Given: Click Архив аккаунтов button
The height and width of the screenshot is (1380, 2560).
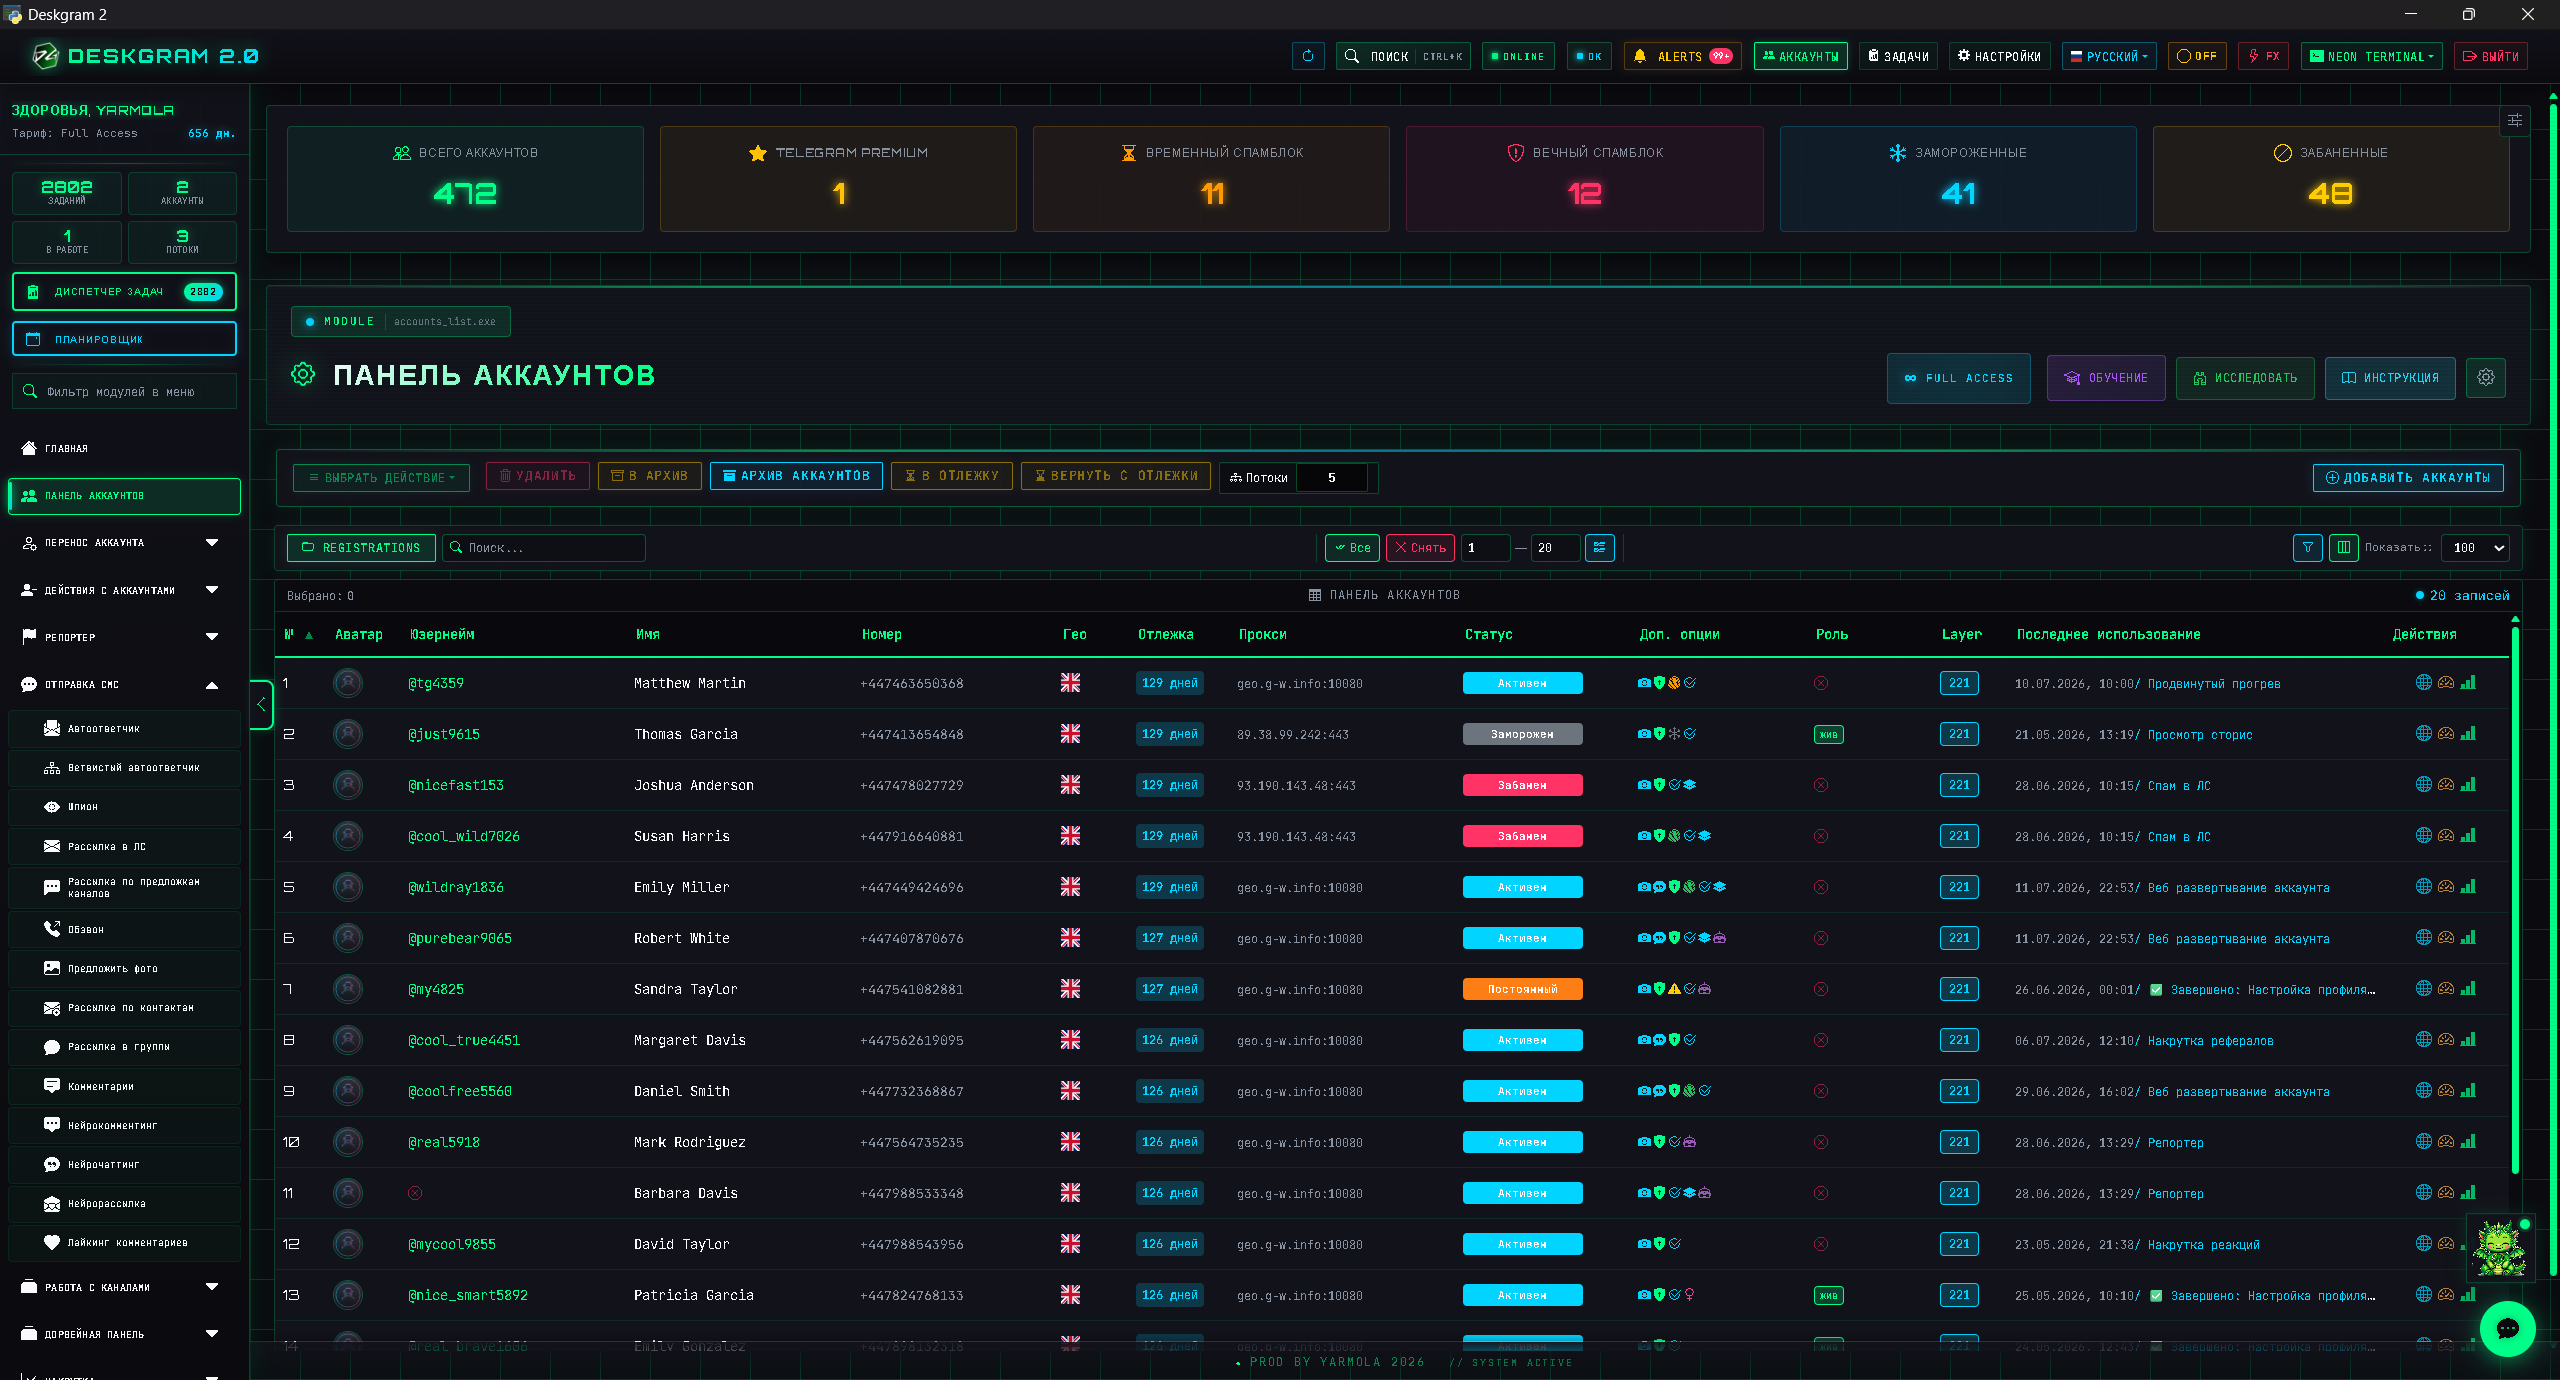Looking at the screenshot, I should (796, 476).
